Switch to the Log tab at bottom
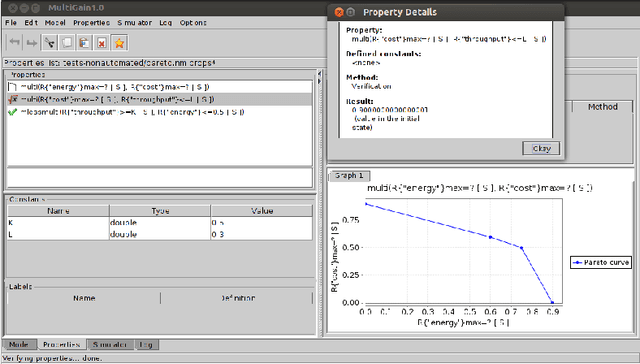The width and height of the screenshot is (640, 364). pos(146,344)
